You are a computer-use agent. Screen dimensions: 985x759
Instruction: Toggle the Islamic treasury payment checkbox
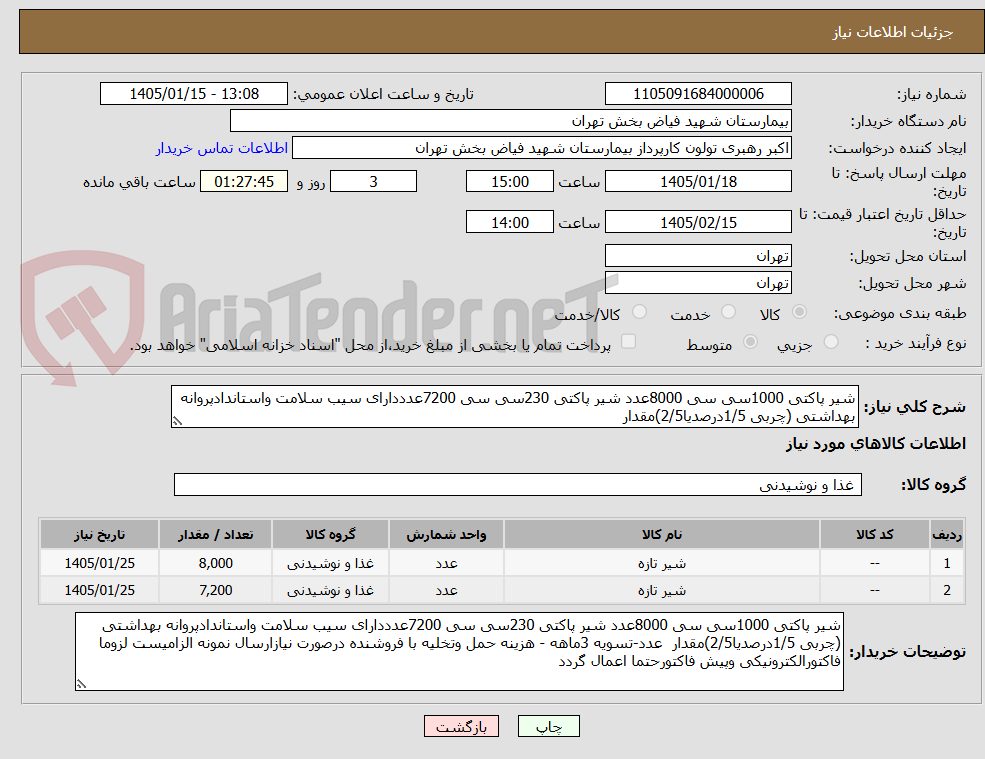pyautogui.click(x=628, y=341)
